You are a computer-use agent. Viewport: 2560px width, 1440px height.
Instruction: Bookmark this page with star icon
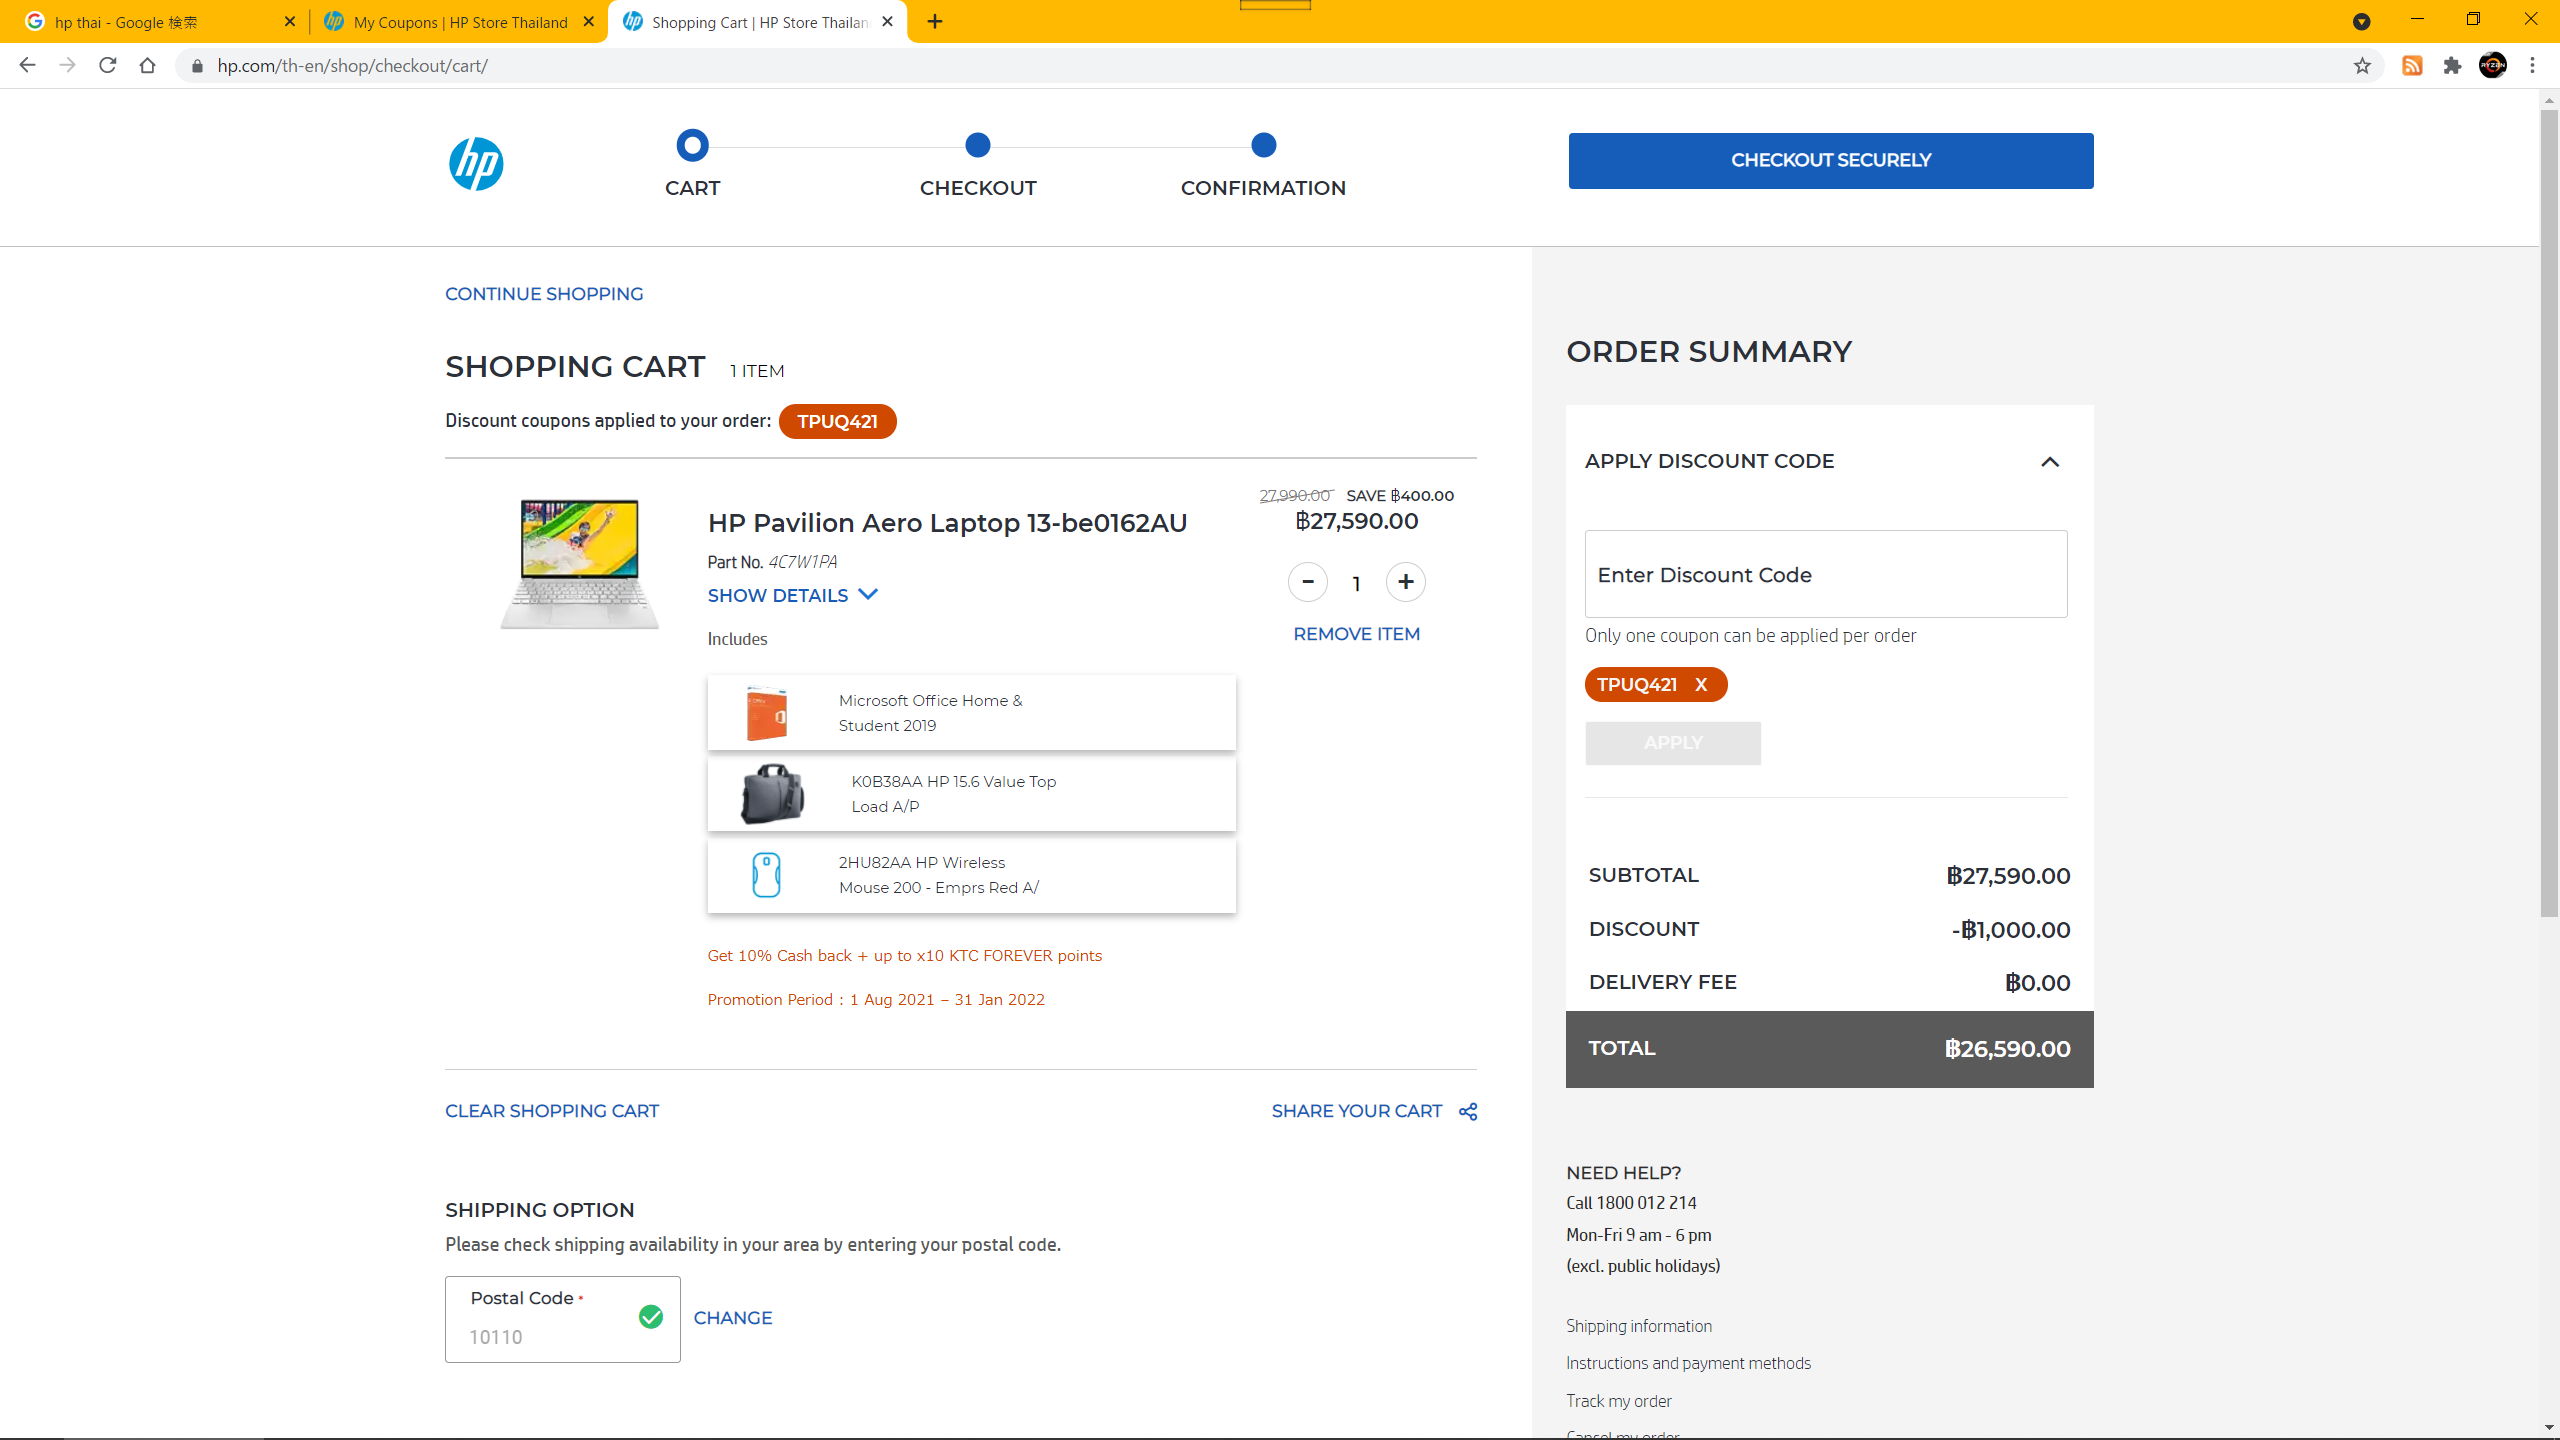(x=2362, y=66)
